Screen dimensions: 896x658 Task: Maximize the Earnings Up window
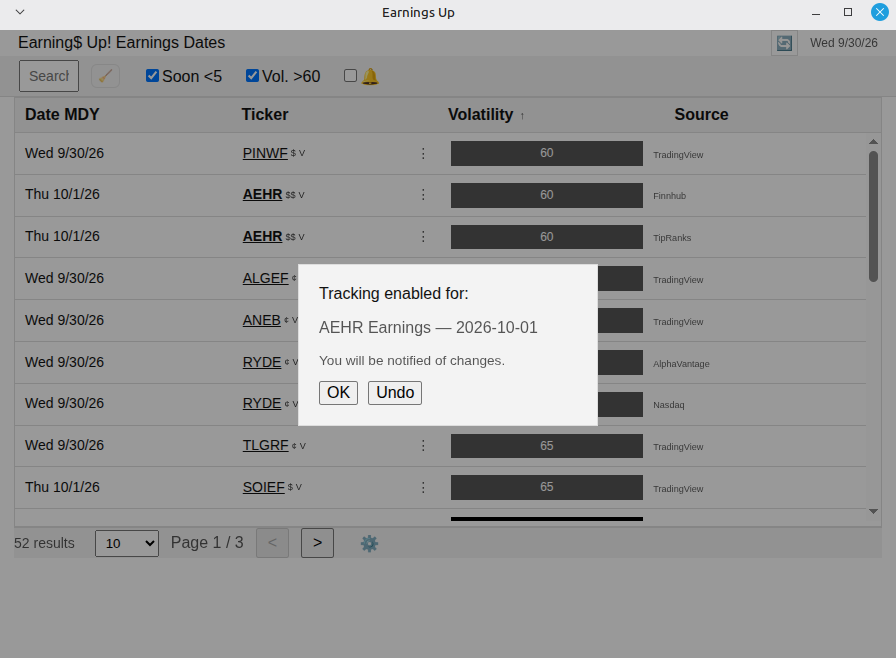(x=848, y=12)
